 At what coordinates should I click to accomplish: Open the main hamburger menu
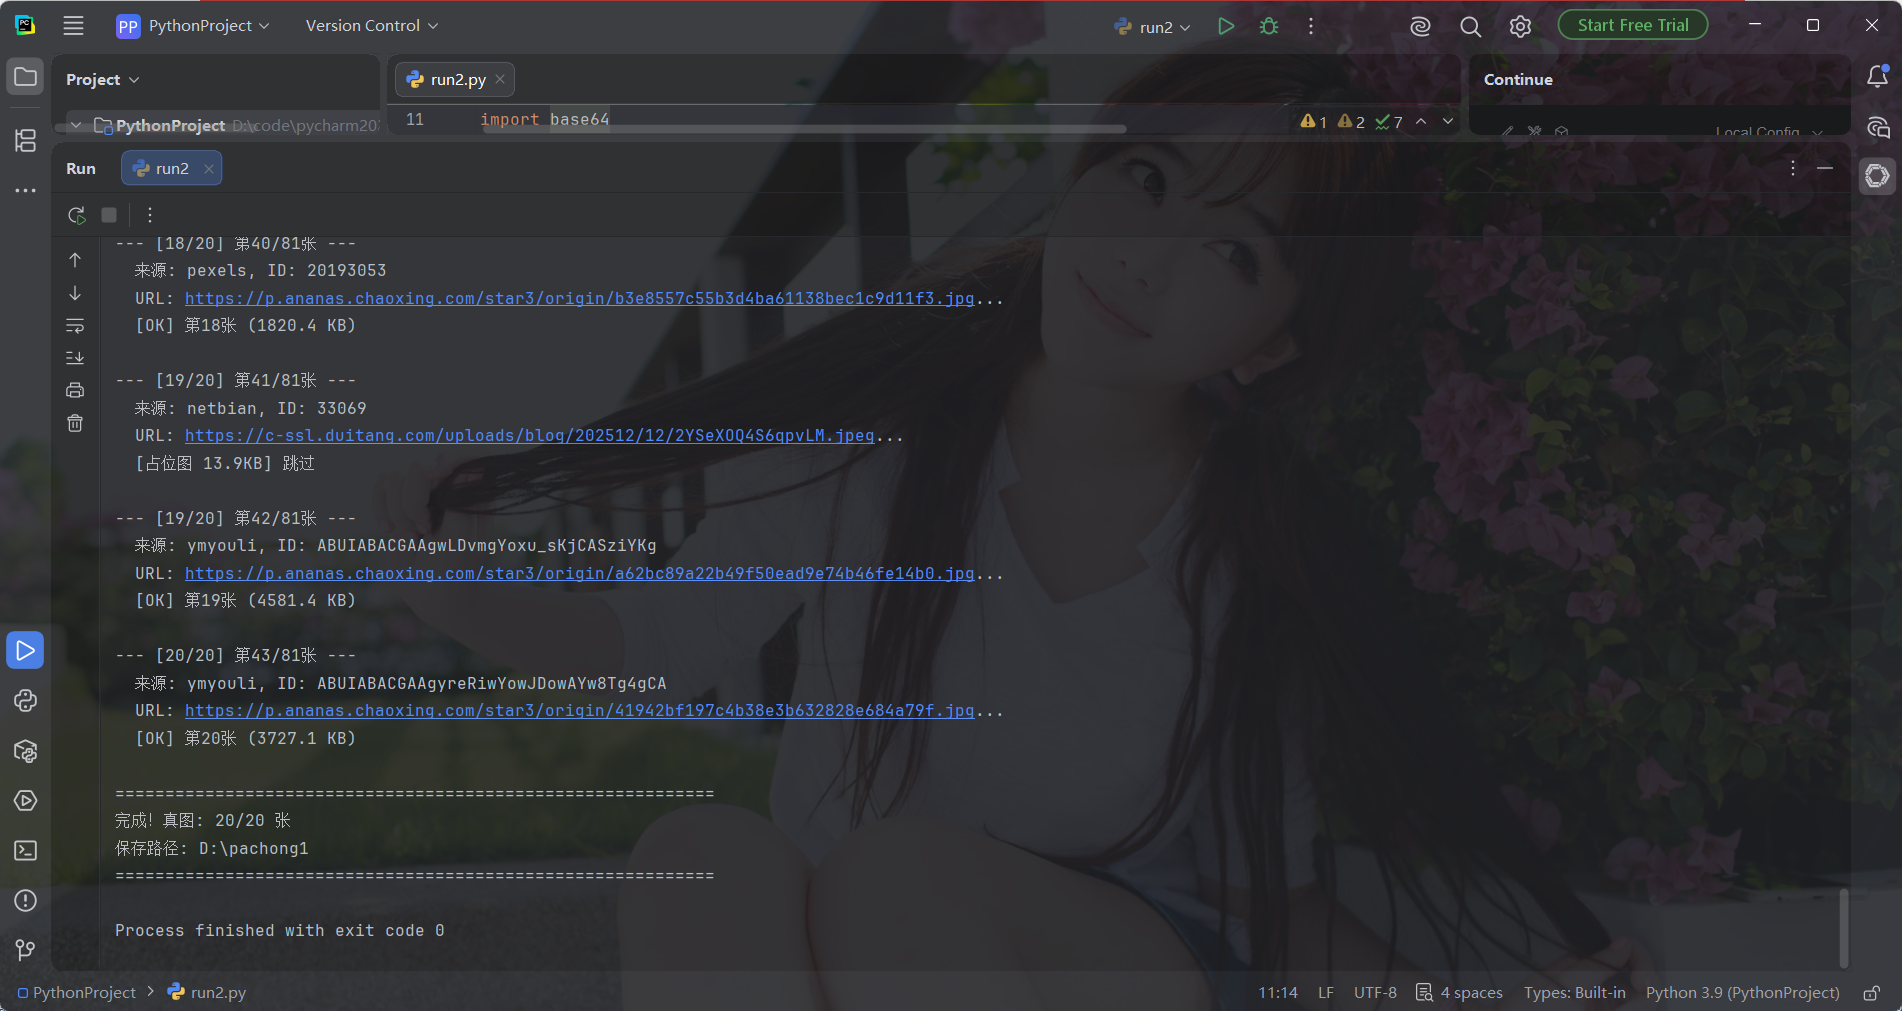[73, 26]
